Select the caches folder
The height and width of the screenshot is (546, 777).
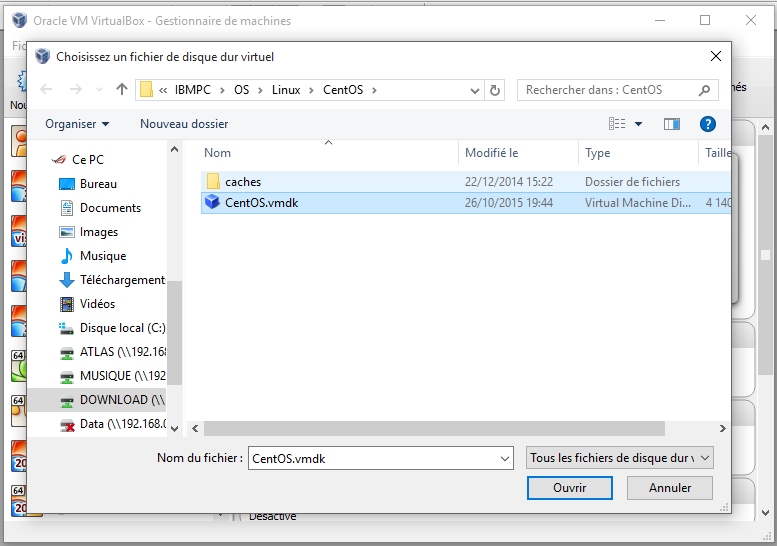point(466,182)
